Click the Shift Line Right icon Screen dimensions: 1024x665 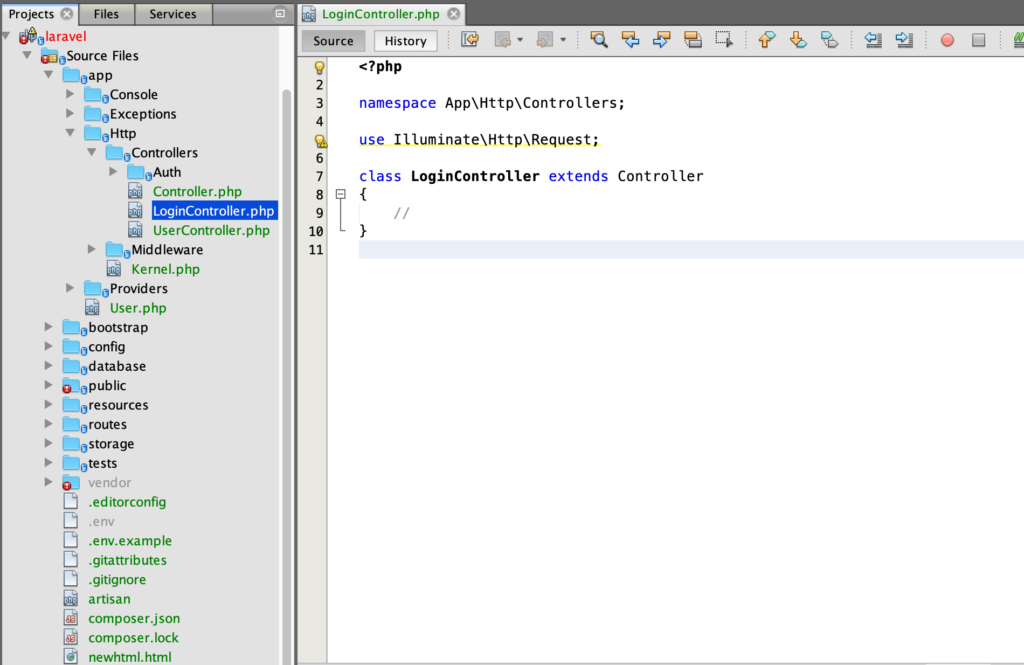[904, 40]
